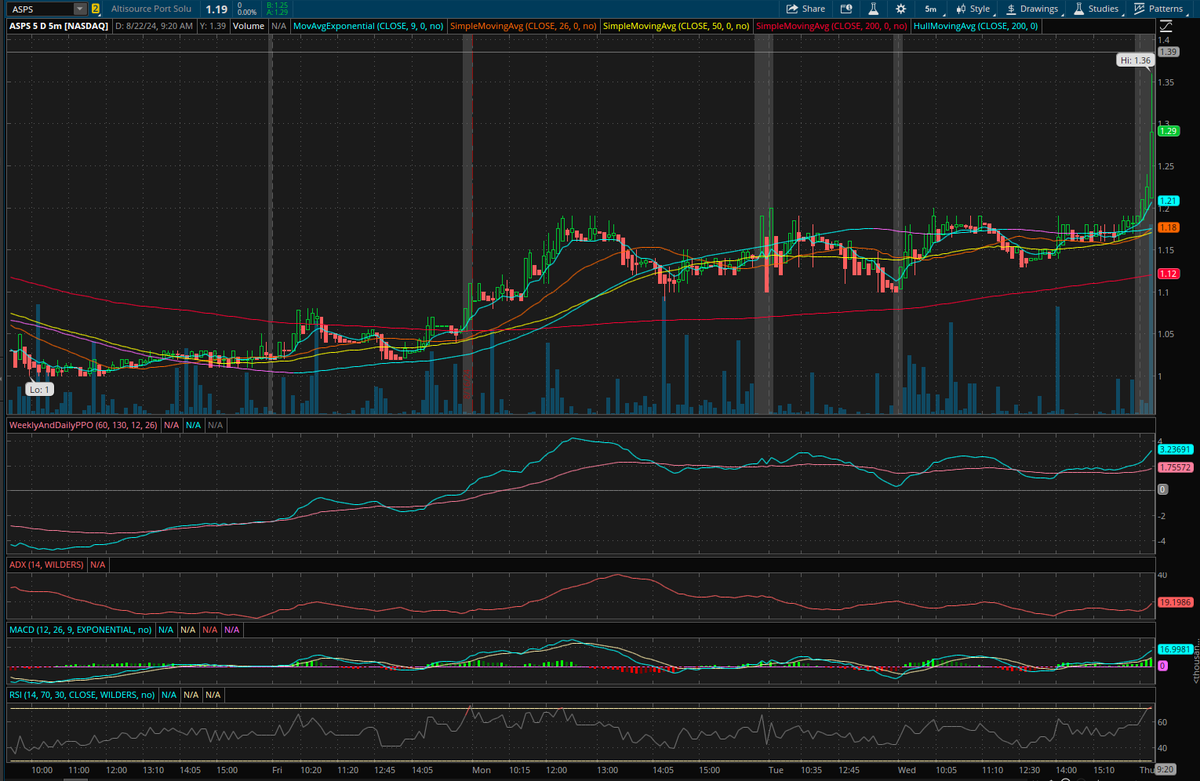Click the orange 1.18 SMA axis tag
Screen dimensions: 1200x781
(x=1168, y=228)
